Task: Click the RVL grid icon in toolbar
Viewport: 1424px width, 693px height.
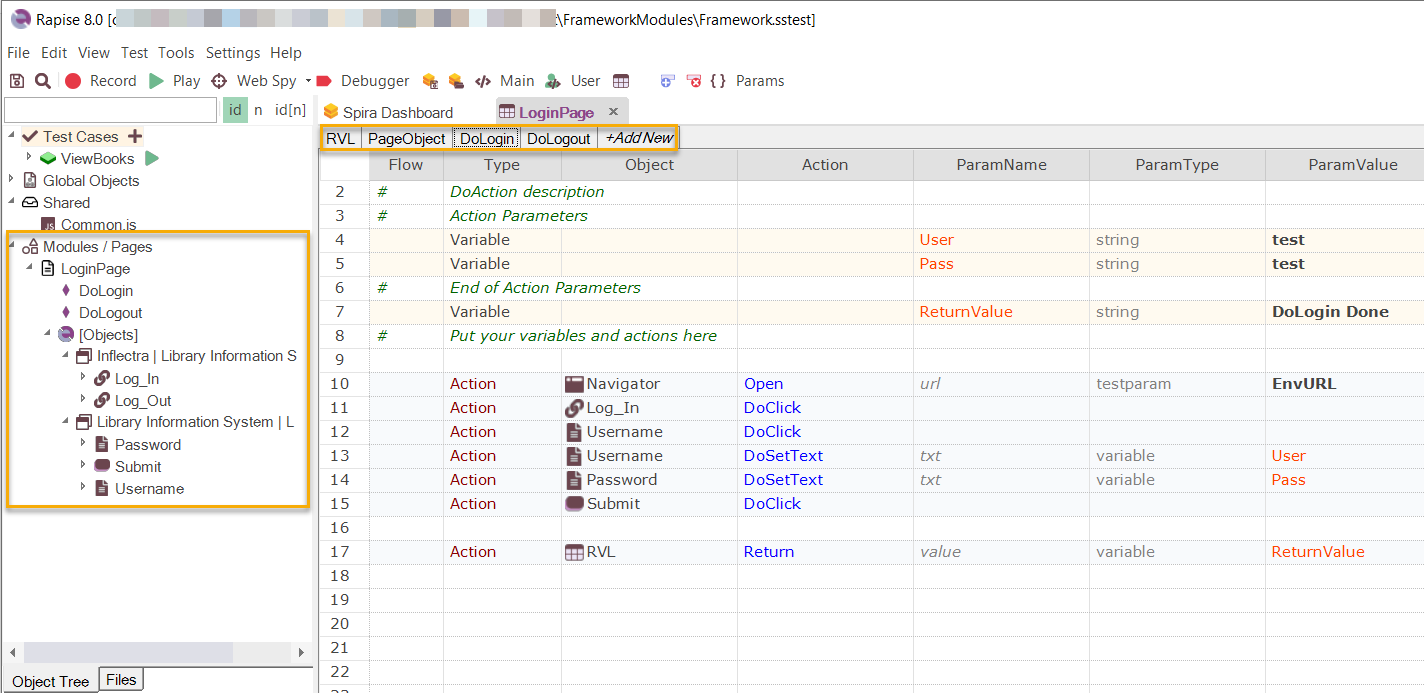Action: (x=621, y=81)
